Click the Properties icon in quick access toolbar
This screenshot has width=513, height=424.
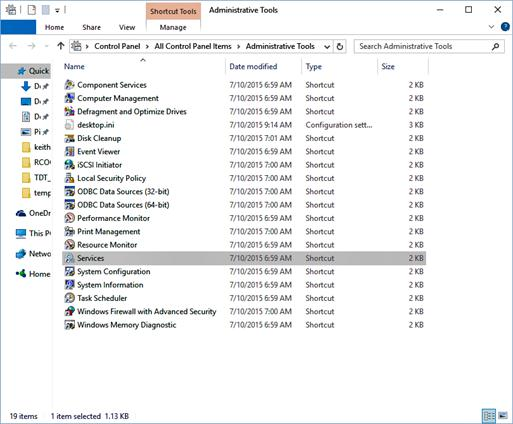32,10
